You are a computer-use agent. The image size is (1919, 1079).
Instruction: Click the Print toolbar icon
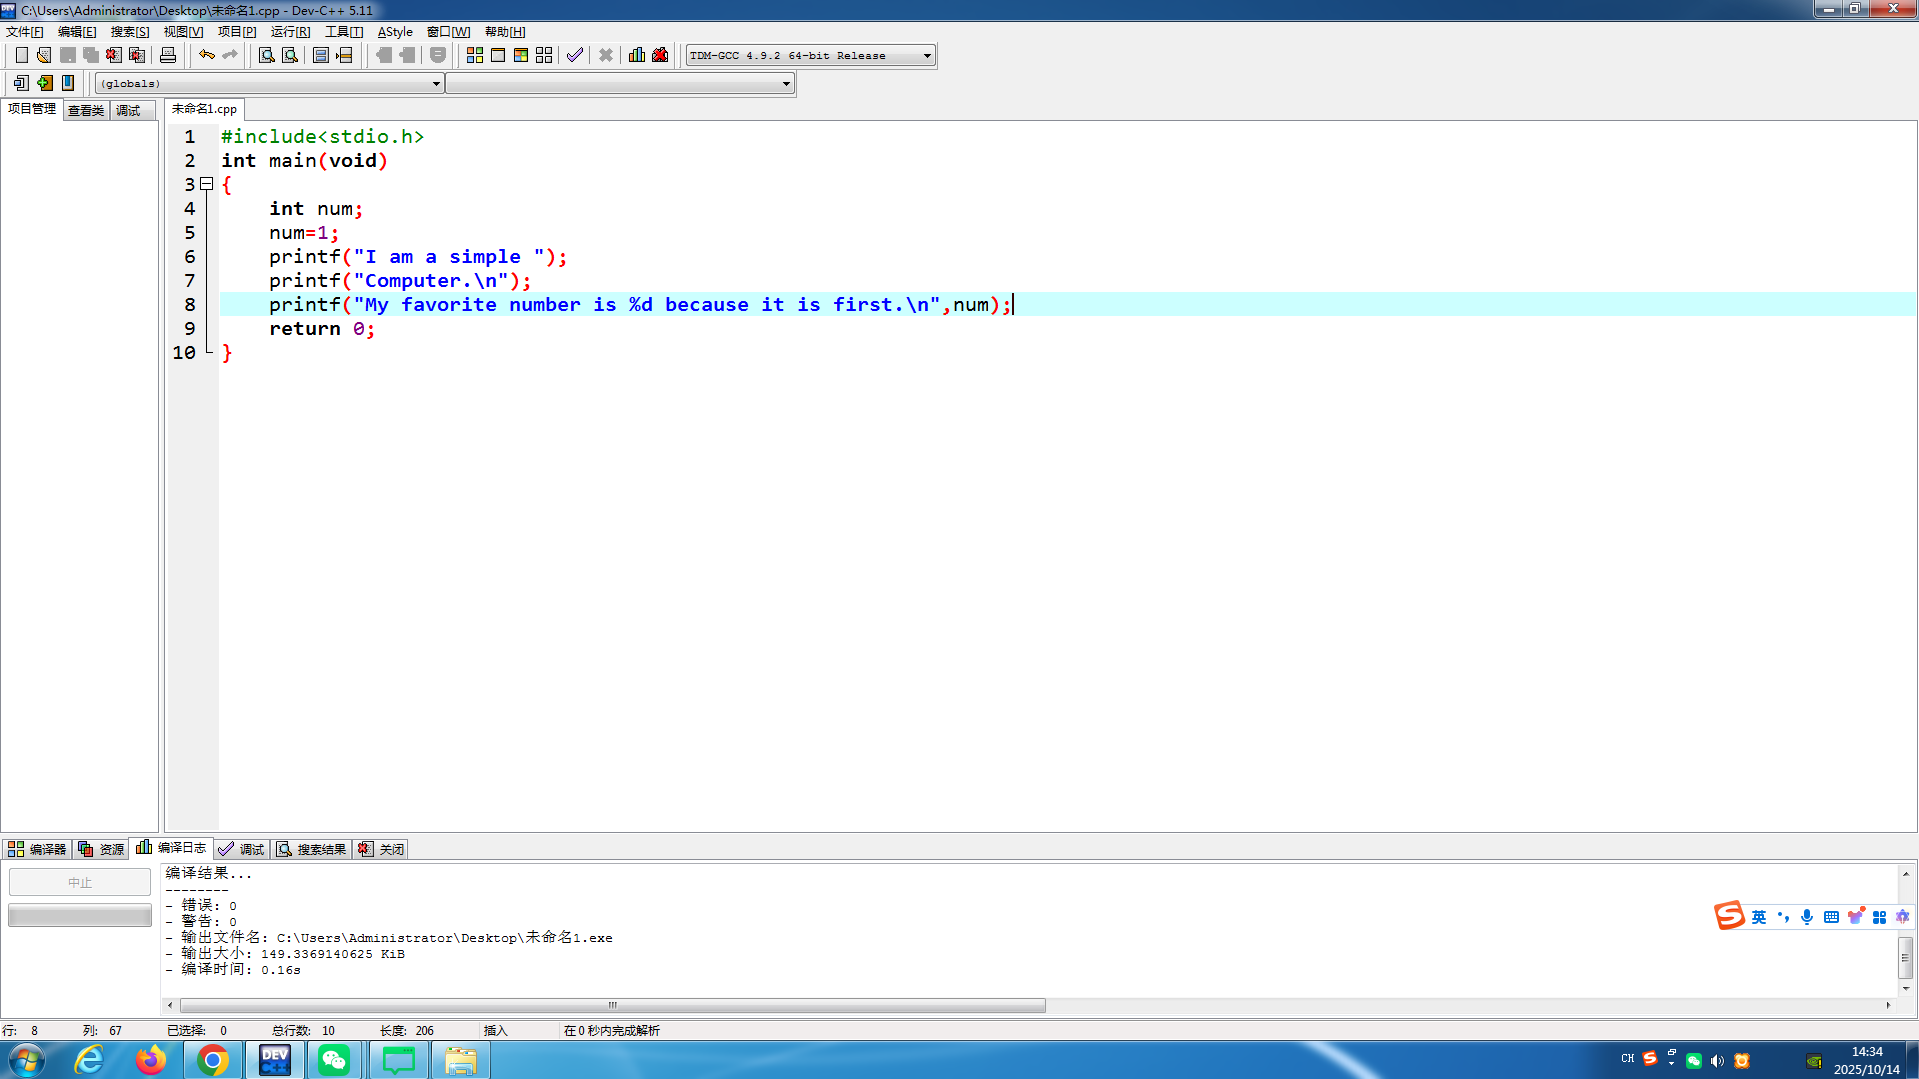tap(168, 55)
